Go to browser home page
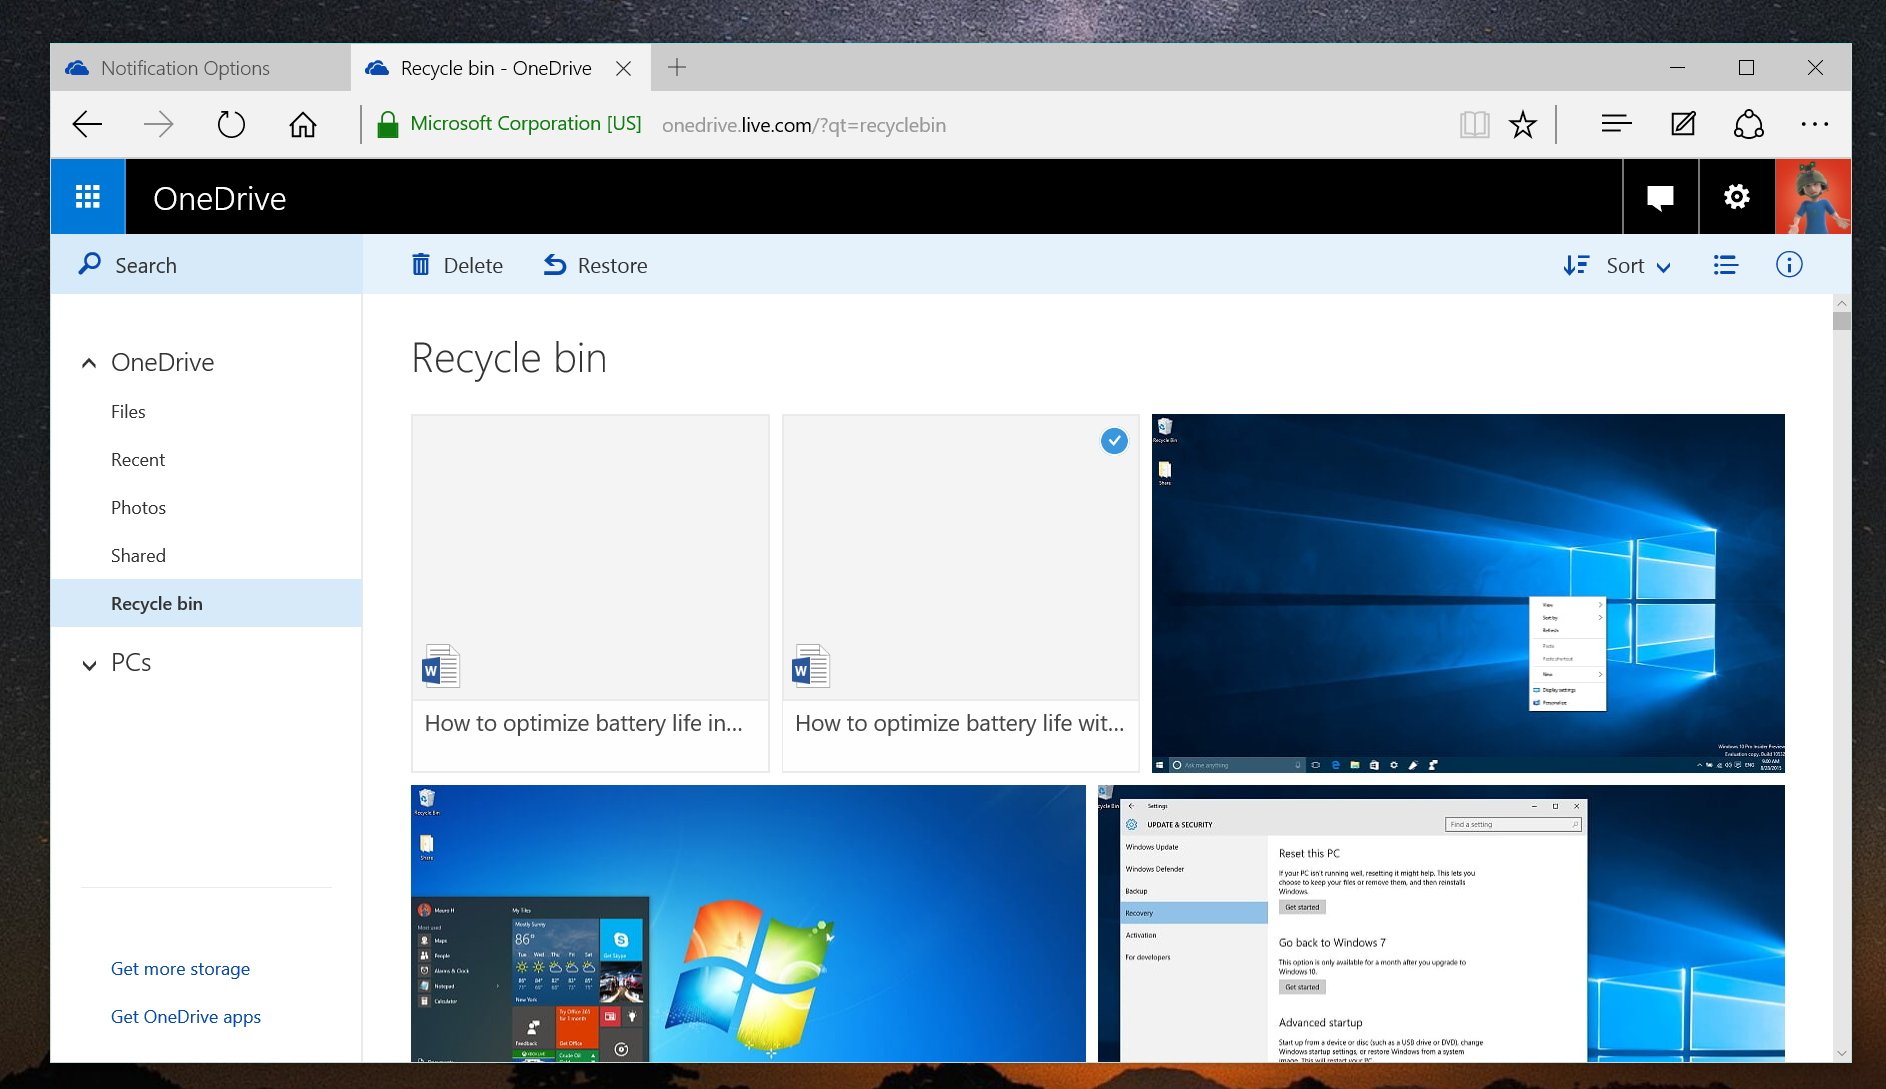 pos(302,124)
